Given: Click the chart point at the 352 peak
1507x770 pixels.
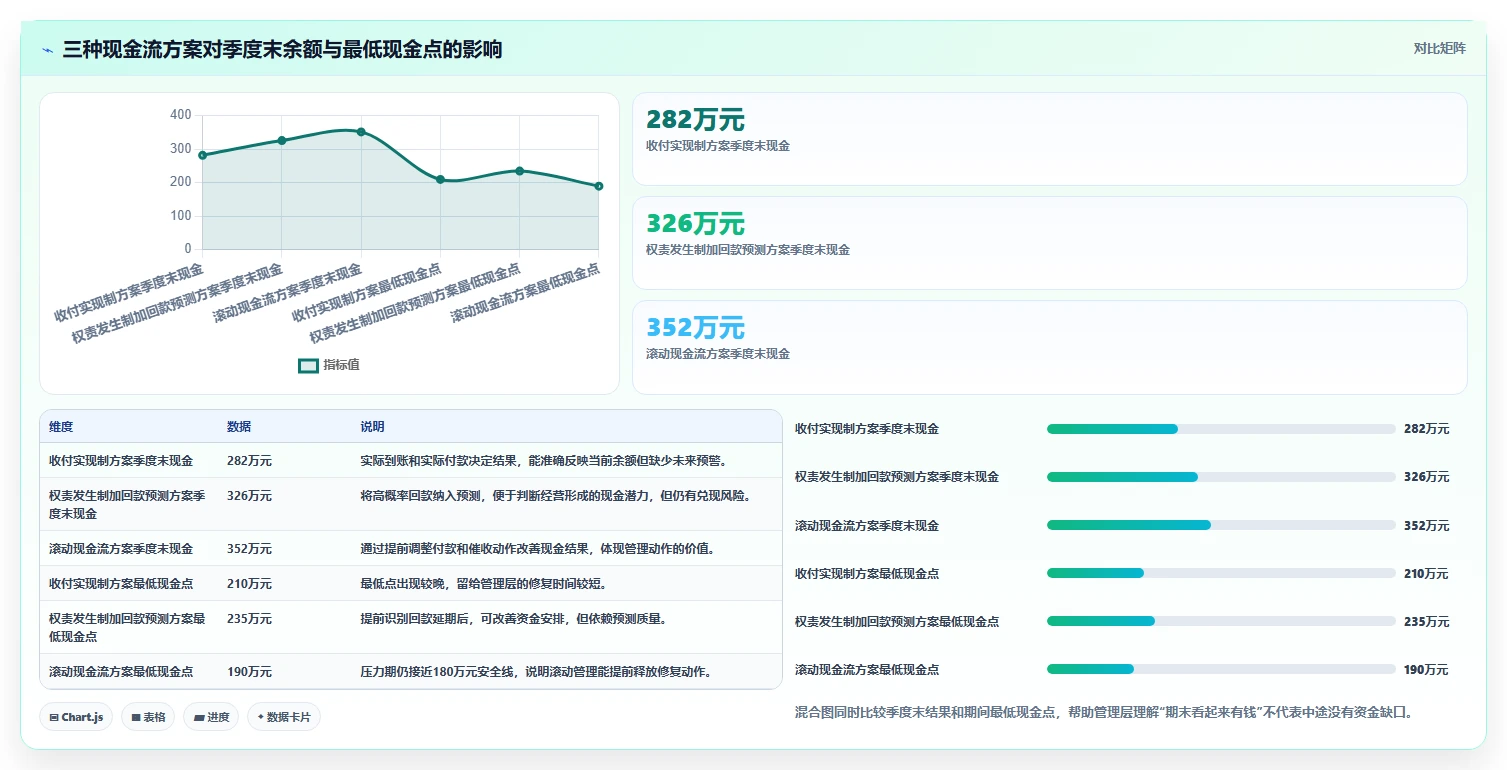Looking at the screenshot, I should [x=361, y=132].
